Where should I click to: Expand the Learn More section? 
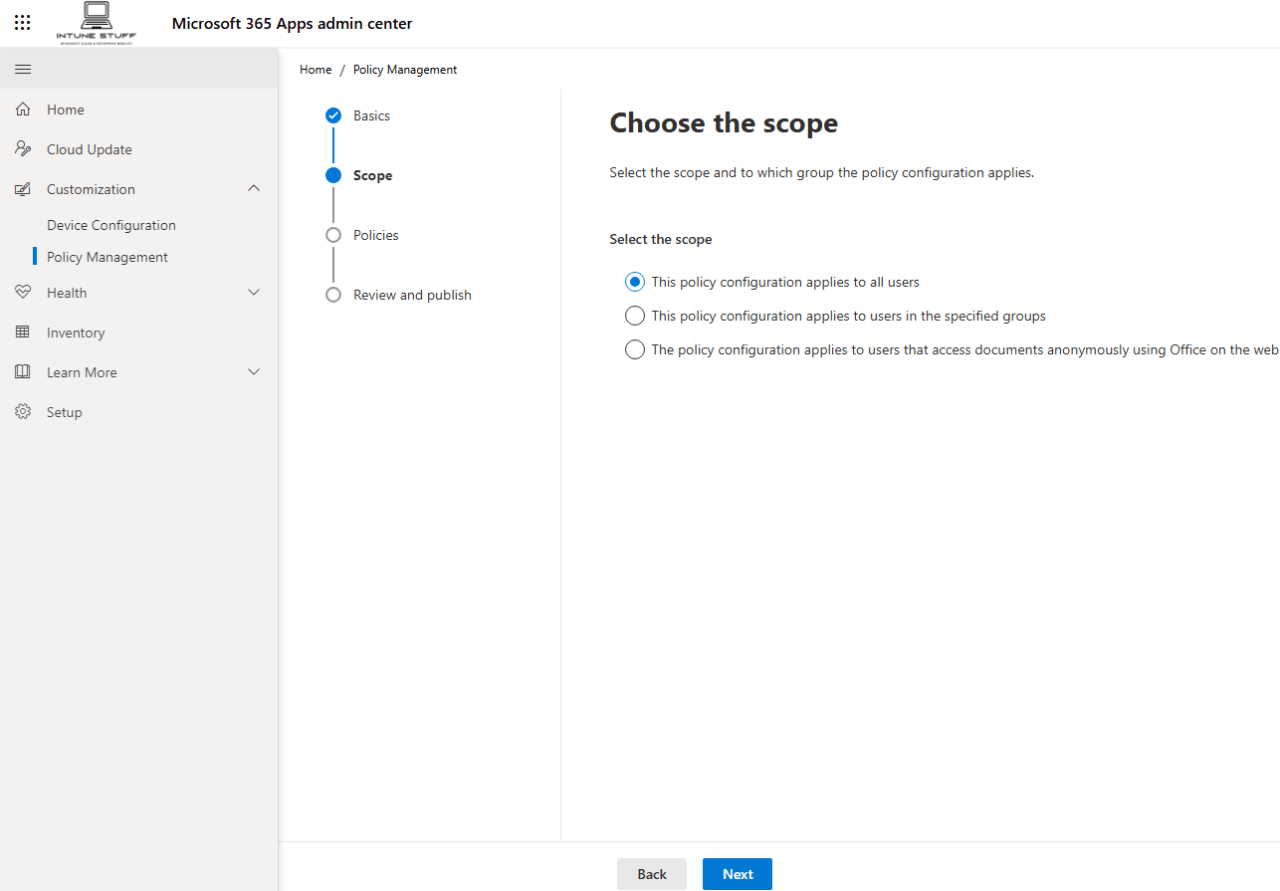pyautogui.click(x=254, y=371)
